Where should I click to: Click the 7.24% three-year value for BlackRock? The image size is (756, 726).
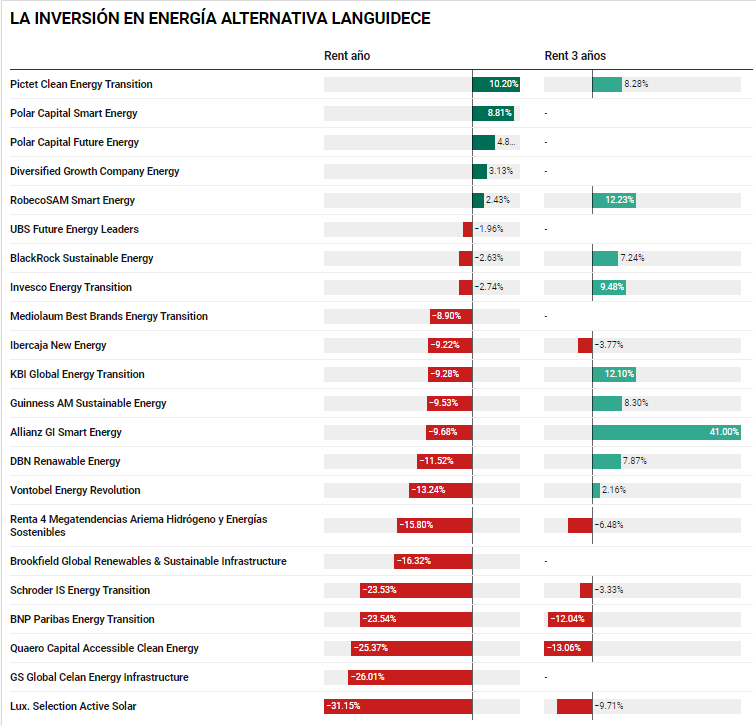pos(632,258)
